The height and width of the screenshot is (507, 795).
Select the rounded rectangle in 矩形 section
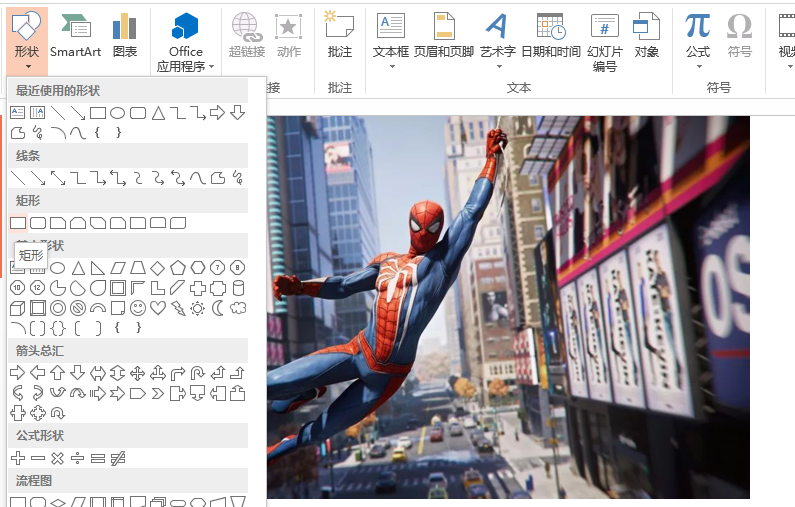click(x=38, y=223)
